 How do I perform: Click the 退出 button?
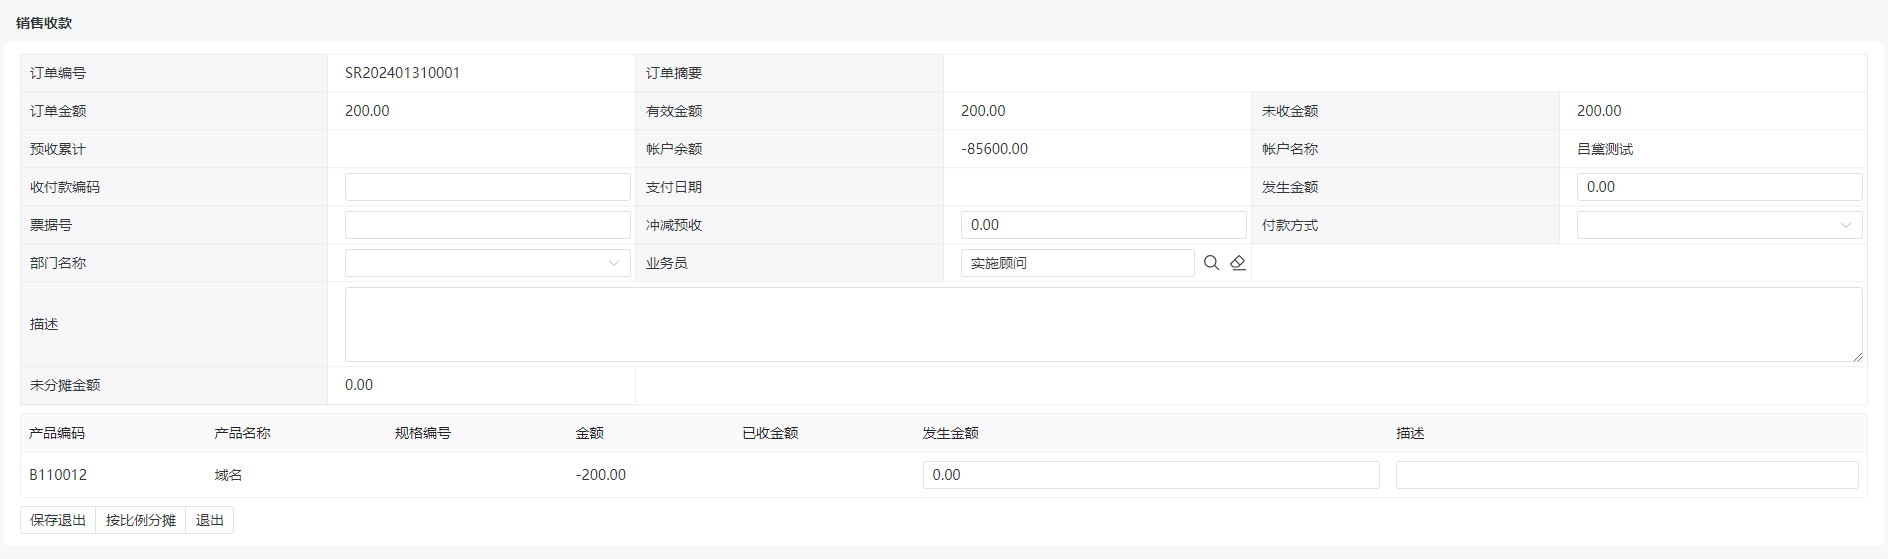pyautogui.click(x=210, y=520)
